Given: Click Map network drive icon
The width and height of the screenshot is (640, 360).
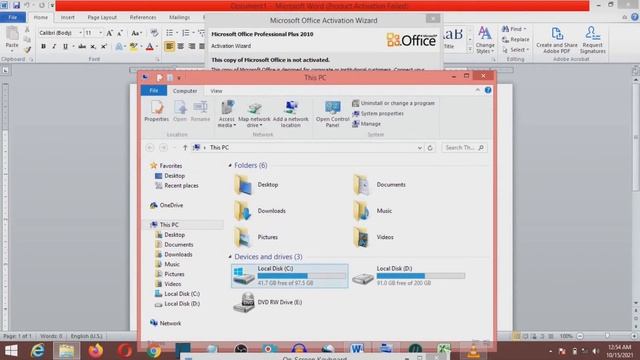Looking at the screenshot, I should pos(254,114).
